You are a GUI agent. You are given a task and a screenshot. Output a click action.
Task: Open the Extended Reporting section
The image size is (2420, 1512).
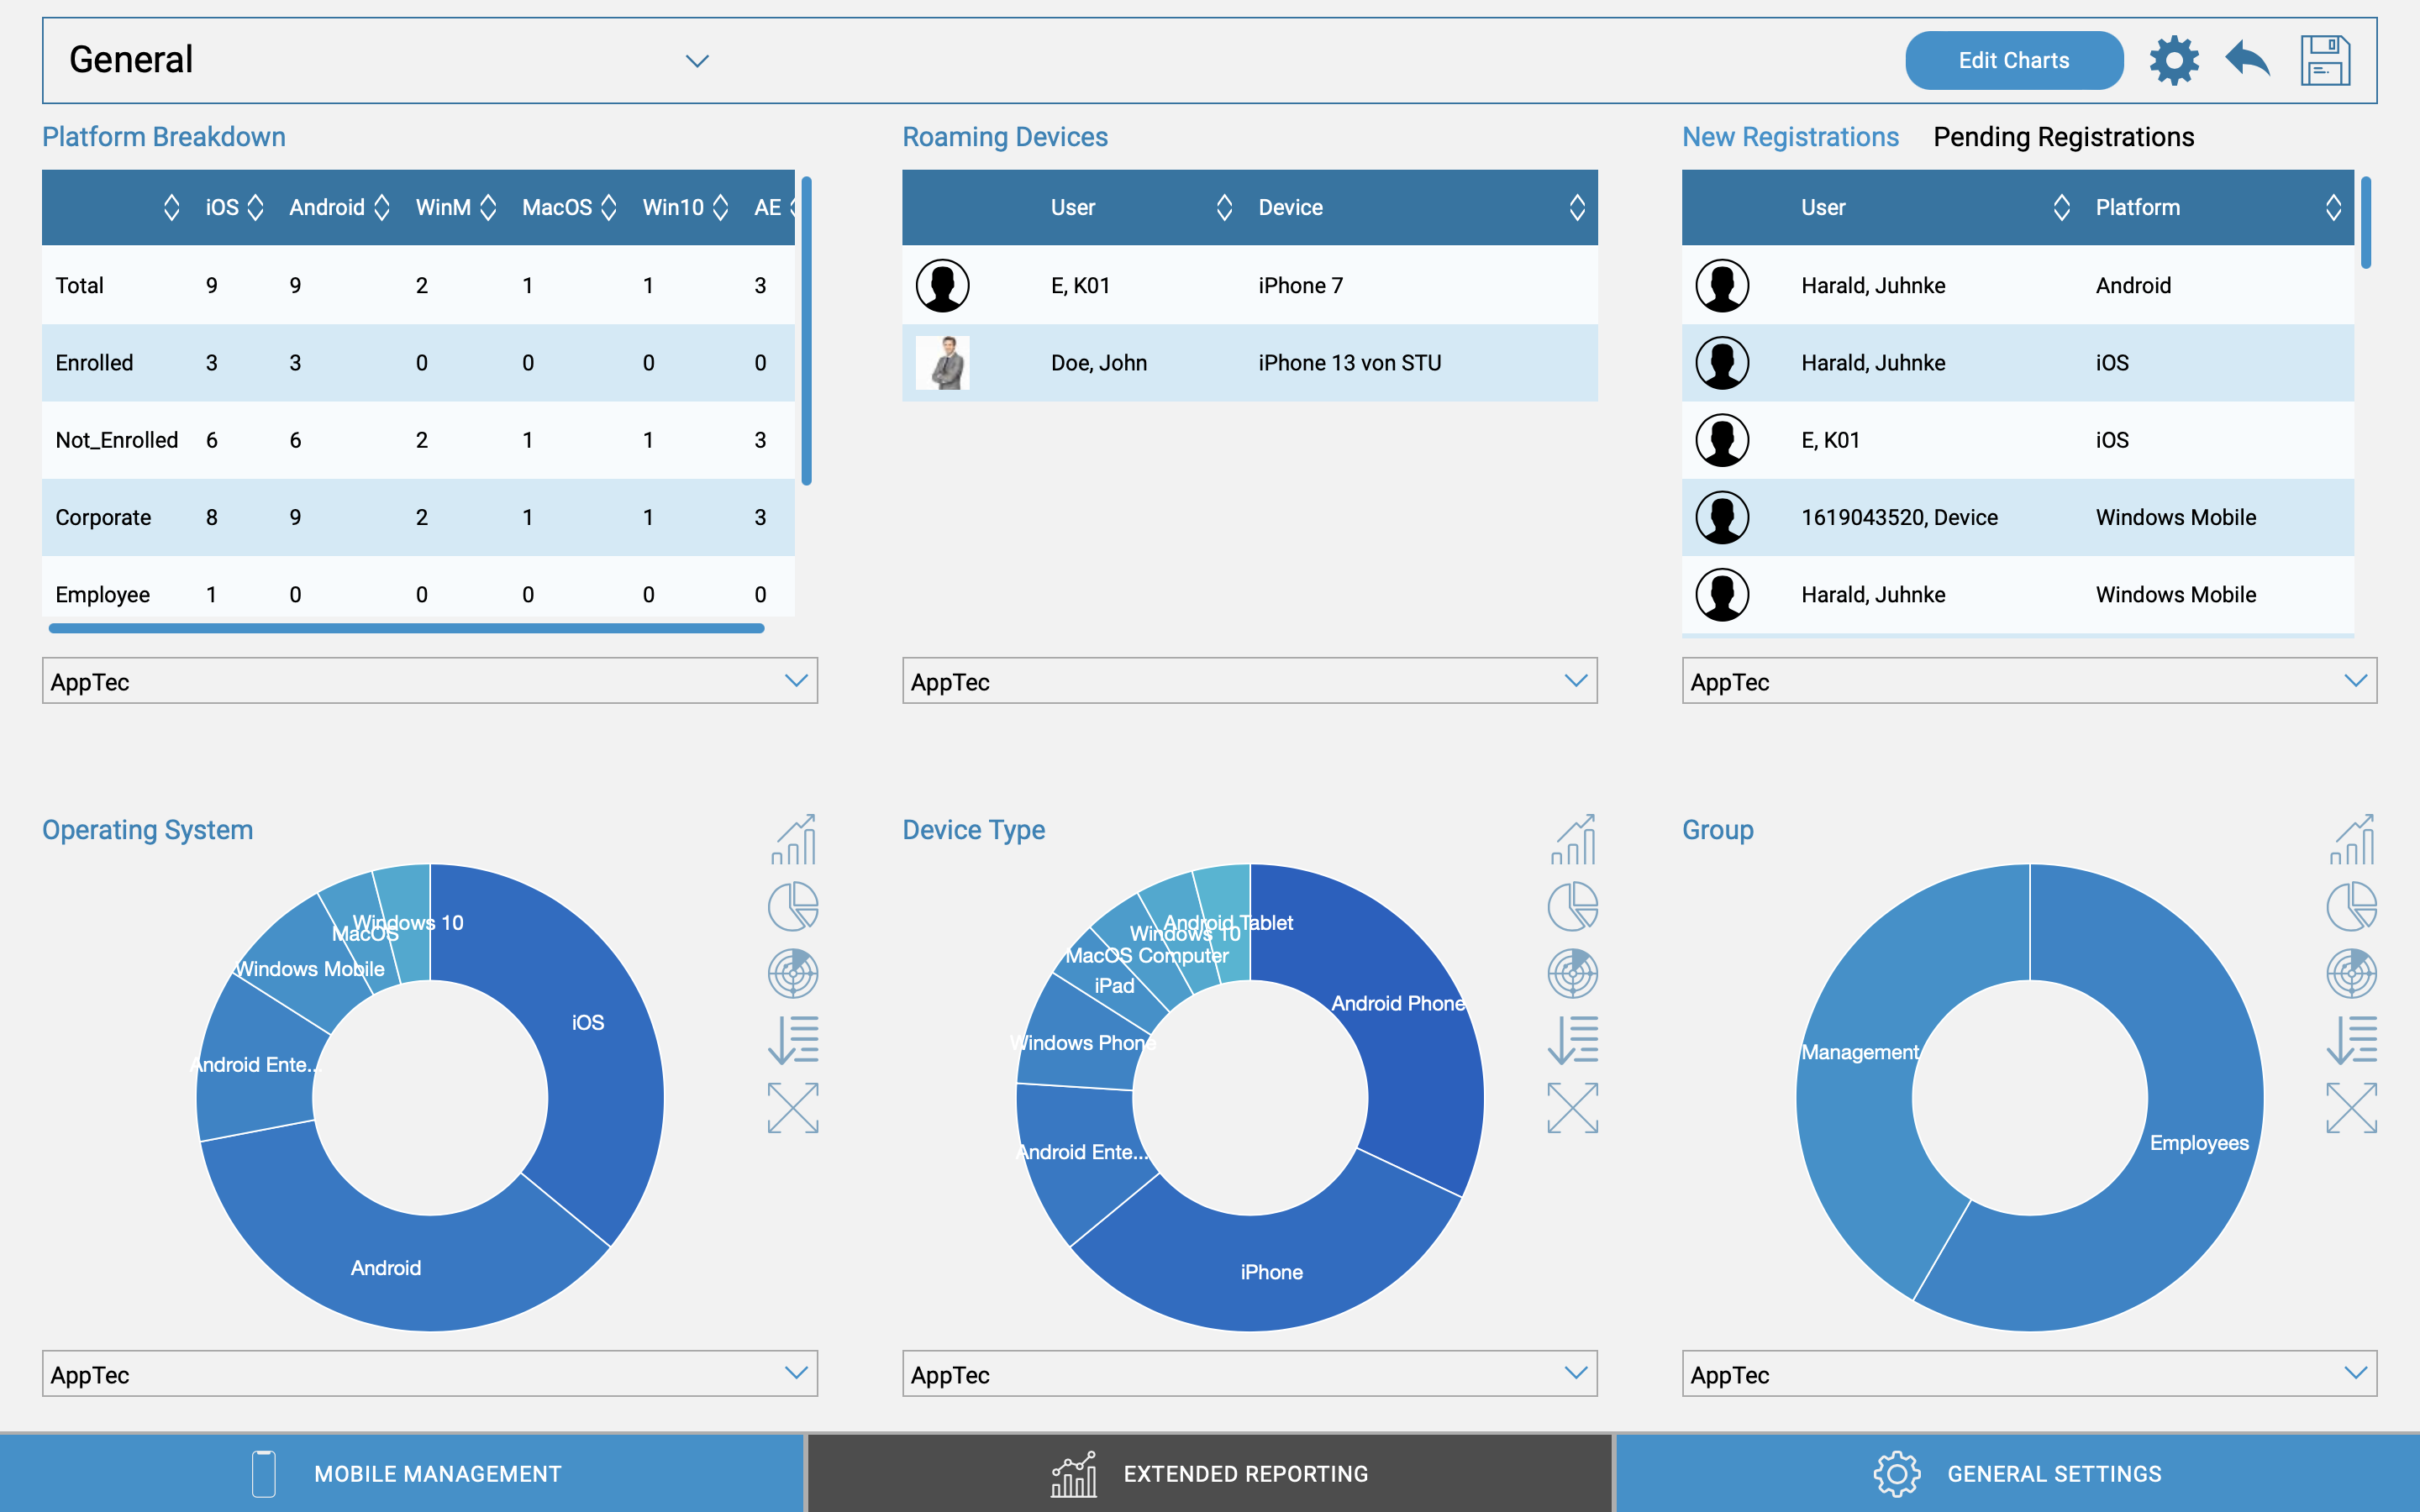[x=1244, y=1473]
